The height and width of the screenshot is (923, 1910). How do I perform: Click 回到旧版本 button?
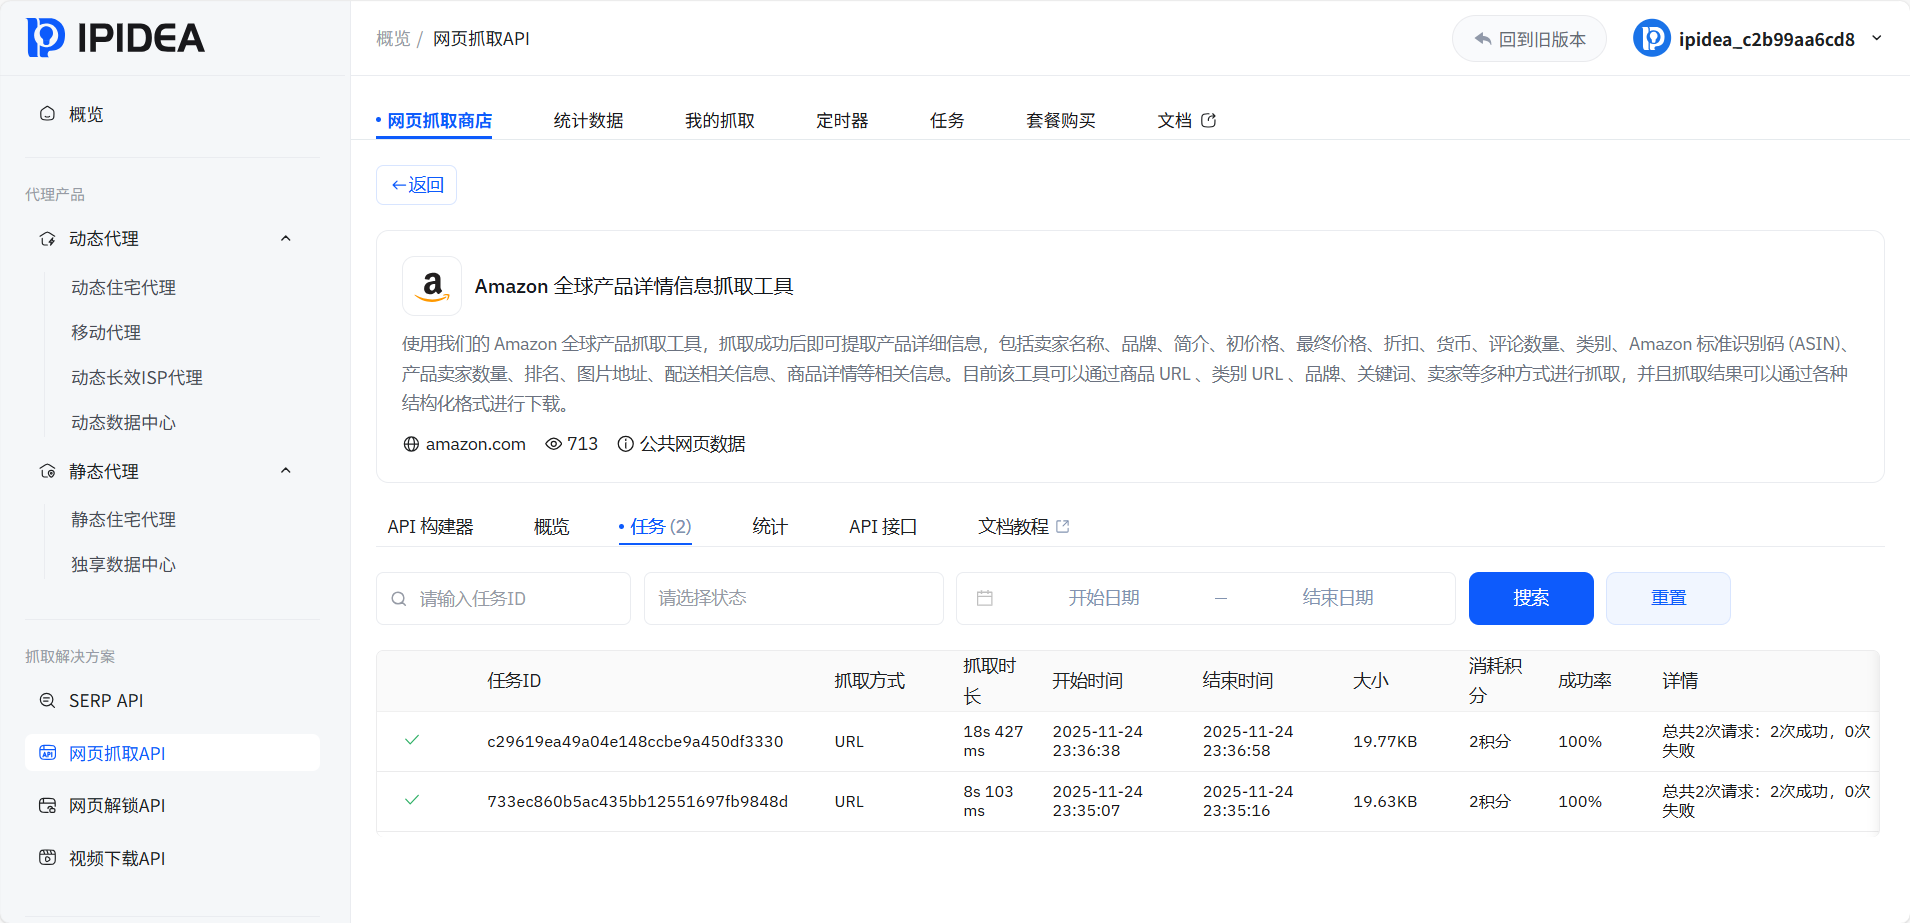click(x=1529, y=39)
